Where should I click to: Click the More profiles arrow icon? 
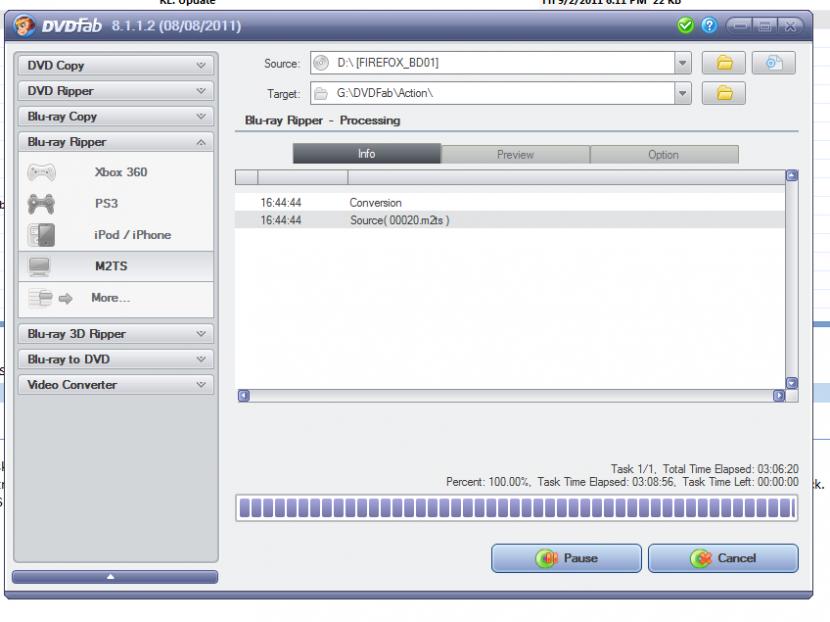[x=65, y=299]
